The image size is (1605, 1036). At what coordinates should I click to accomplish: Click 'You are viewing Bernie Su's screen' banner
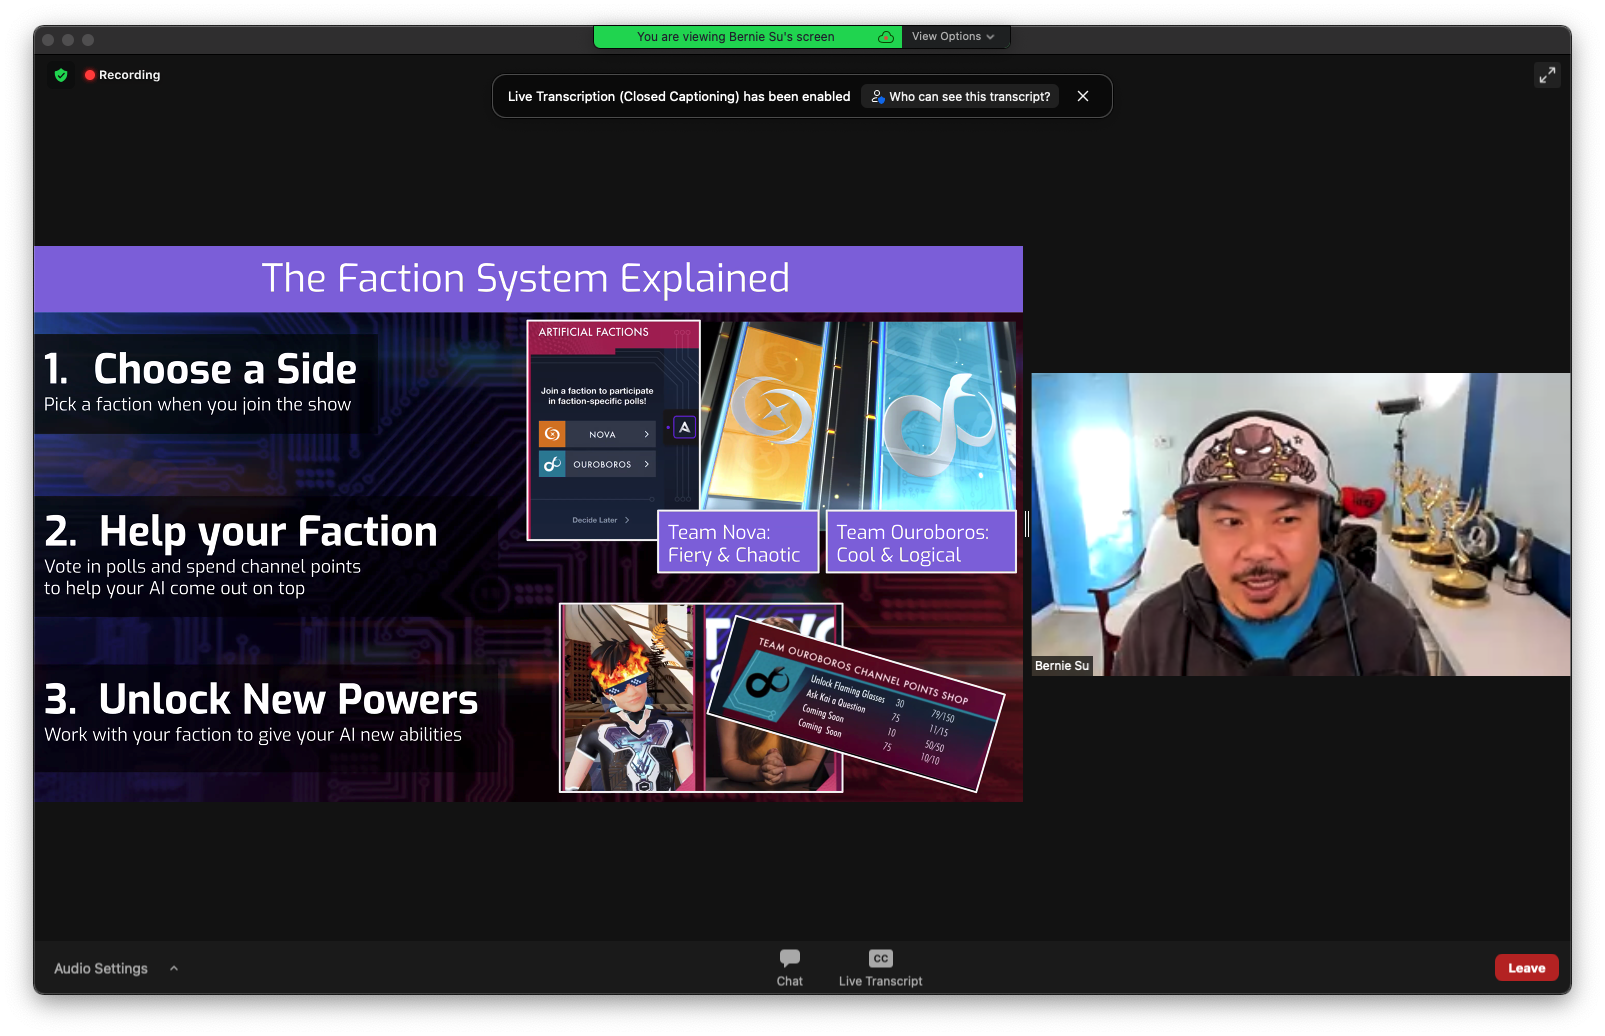tap(736, 37)
